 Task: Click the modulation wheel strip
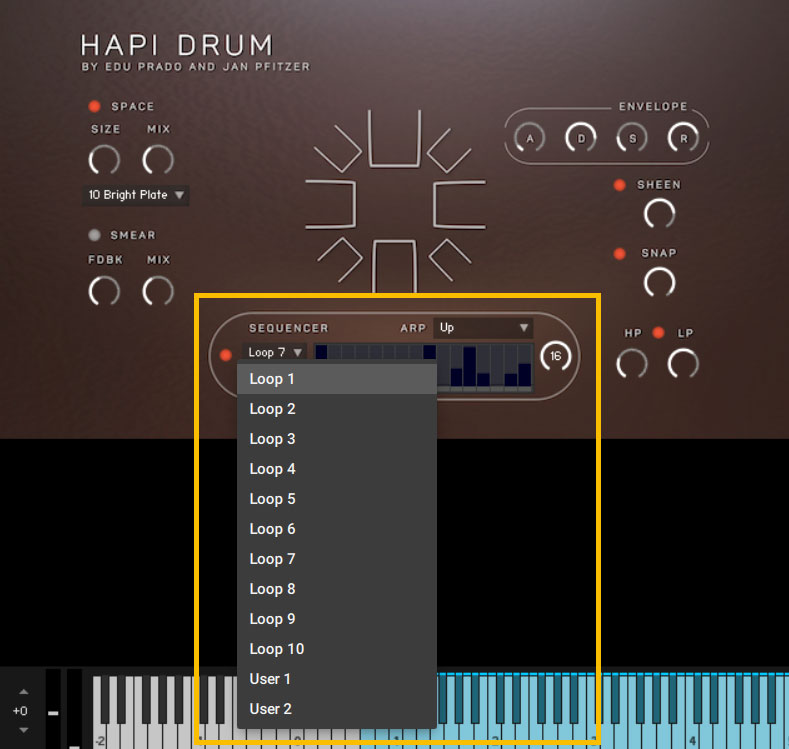pyautogui.click(x=74, y=709)
